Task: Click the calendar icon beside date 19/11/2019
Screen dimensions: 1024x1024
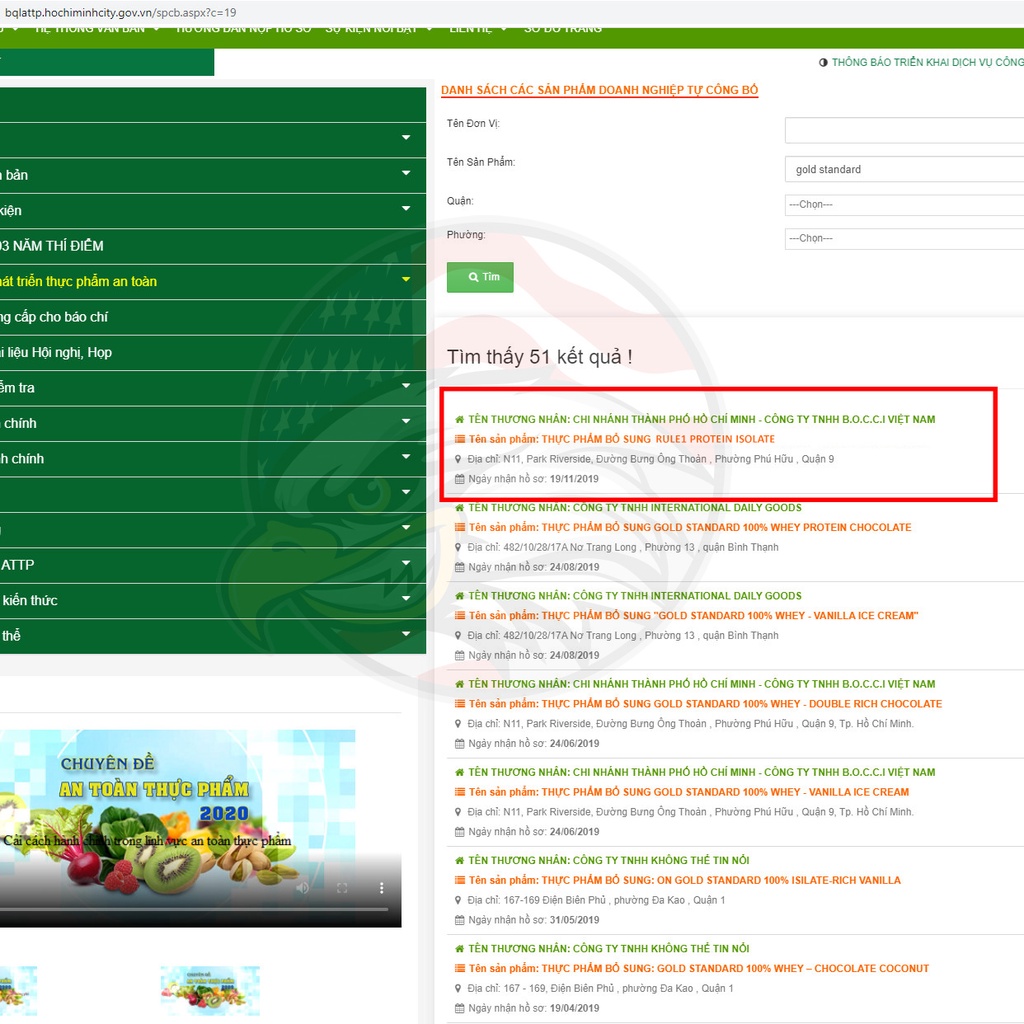Action: point(460,479)
